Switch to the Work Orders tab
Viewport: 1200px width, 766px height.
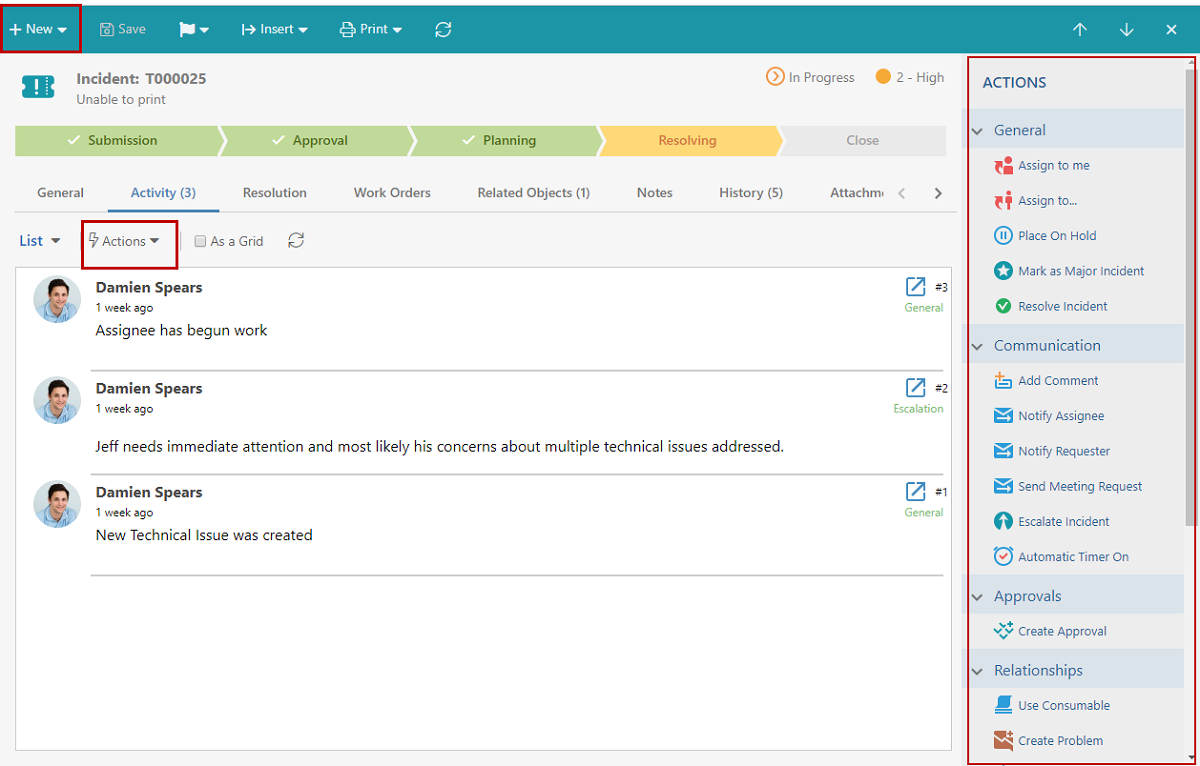(392, 192)
